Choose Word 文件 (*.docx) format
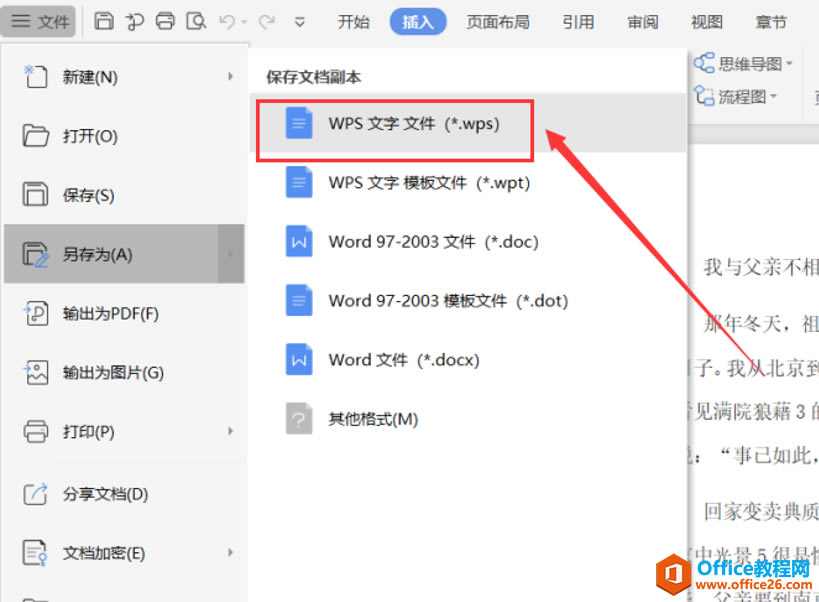Viewport: 819px width, 602px height. click(x=469, y=360)
